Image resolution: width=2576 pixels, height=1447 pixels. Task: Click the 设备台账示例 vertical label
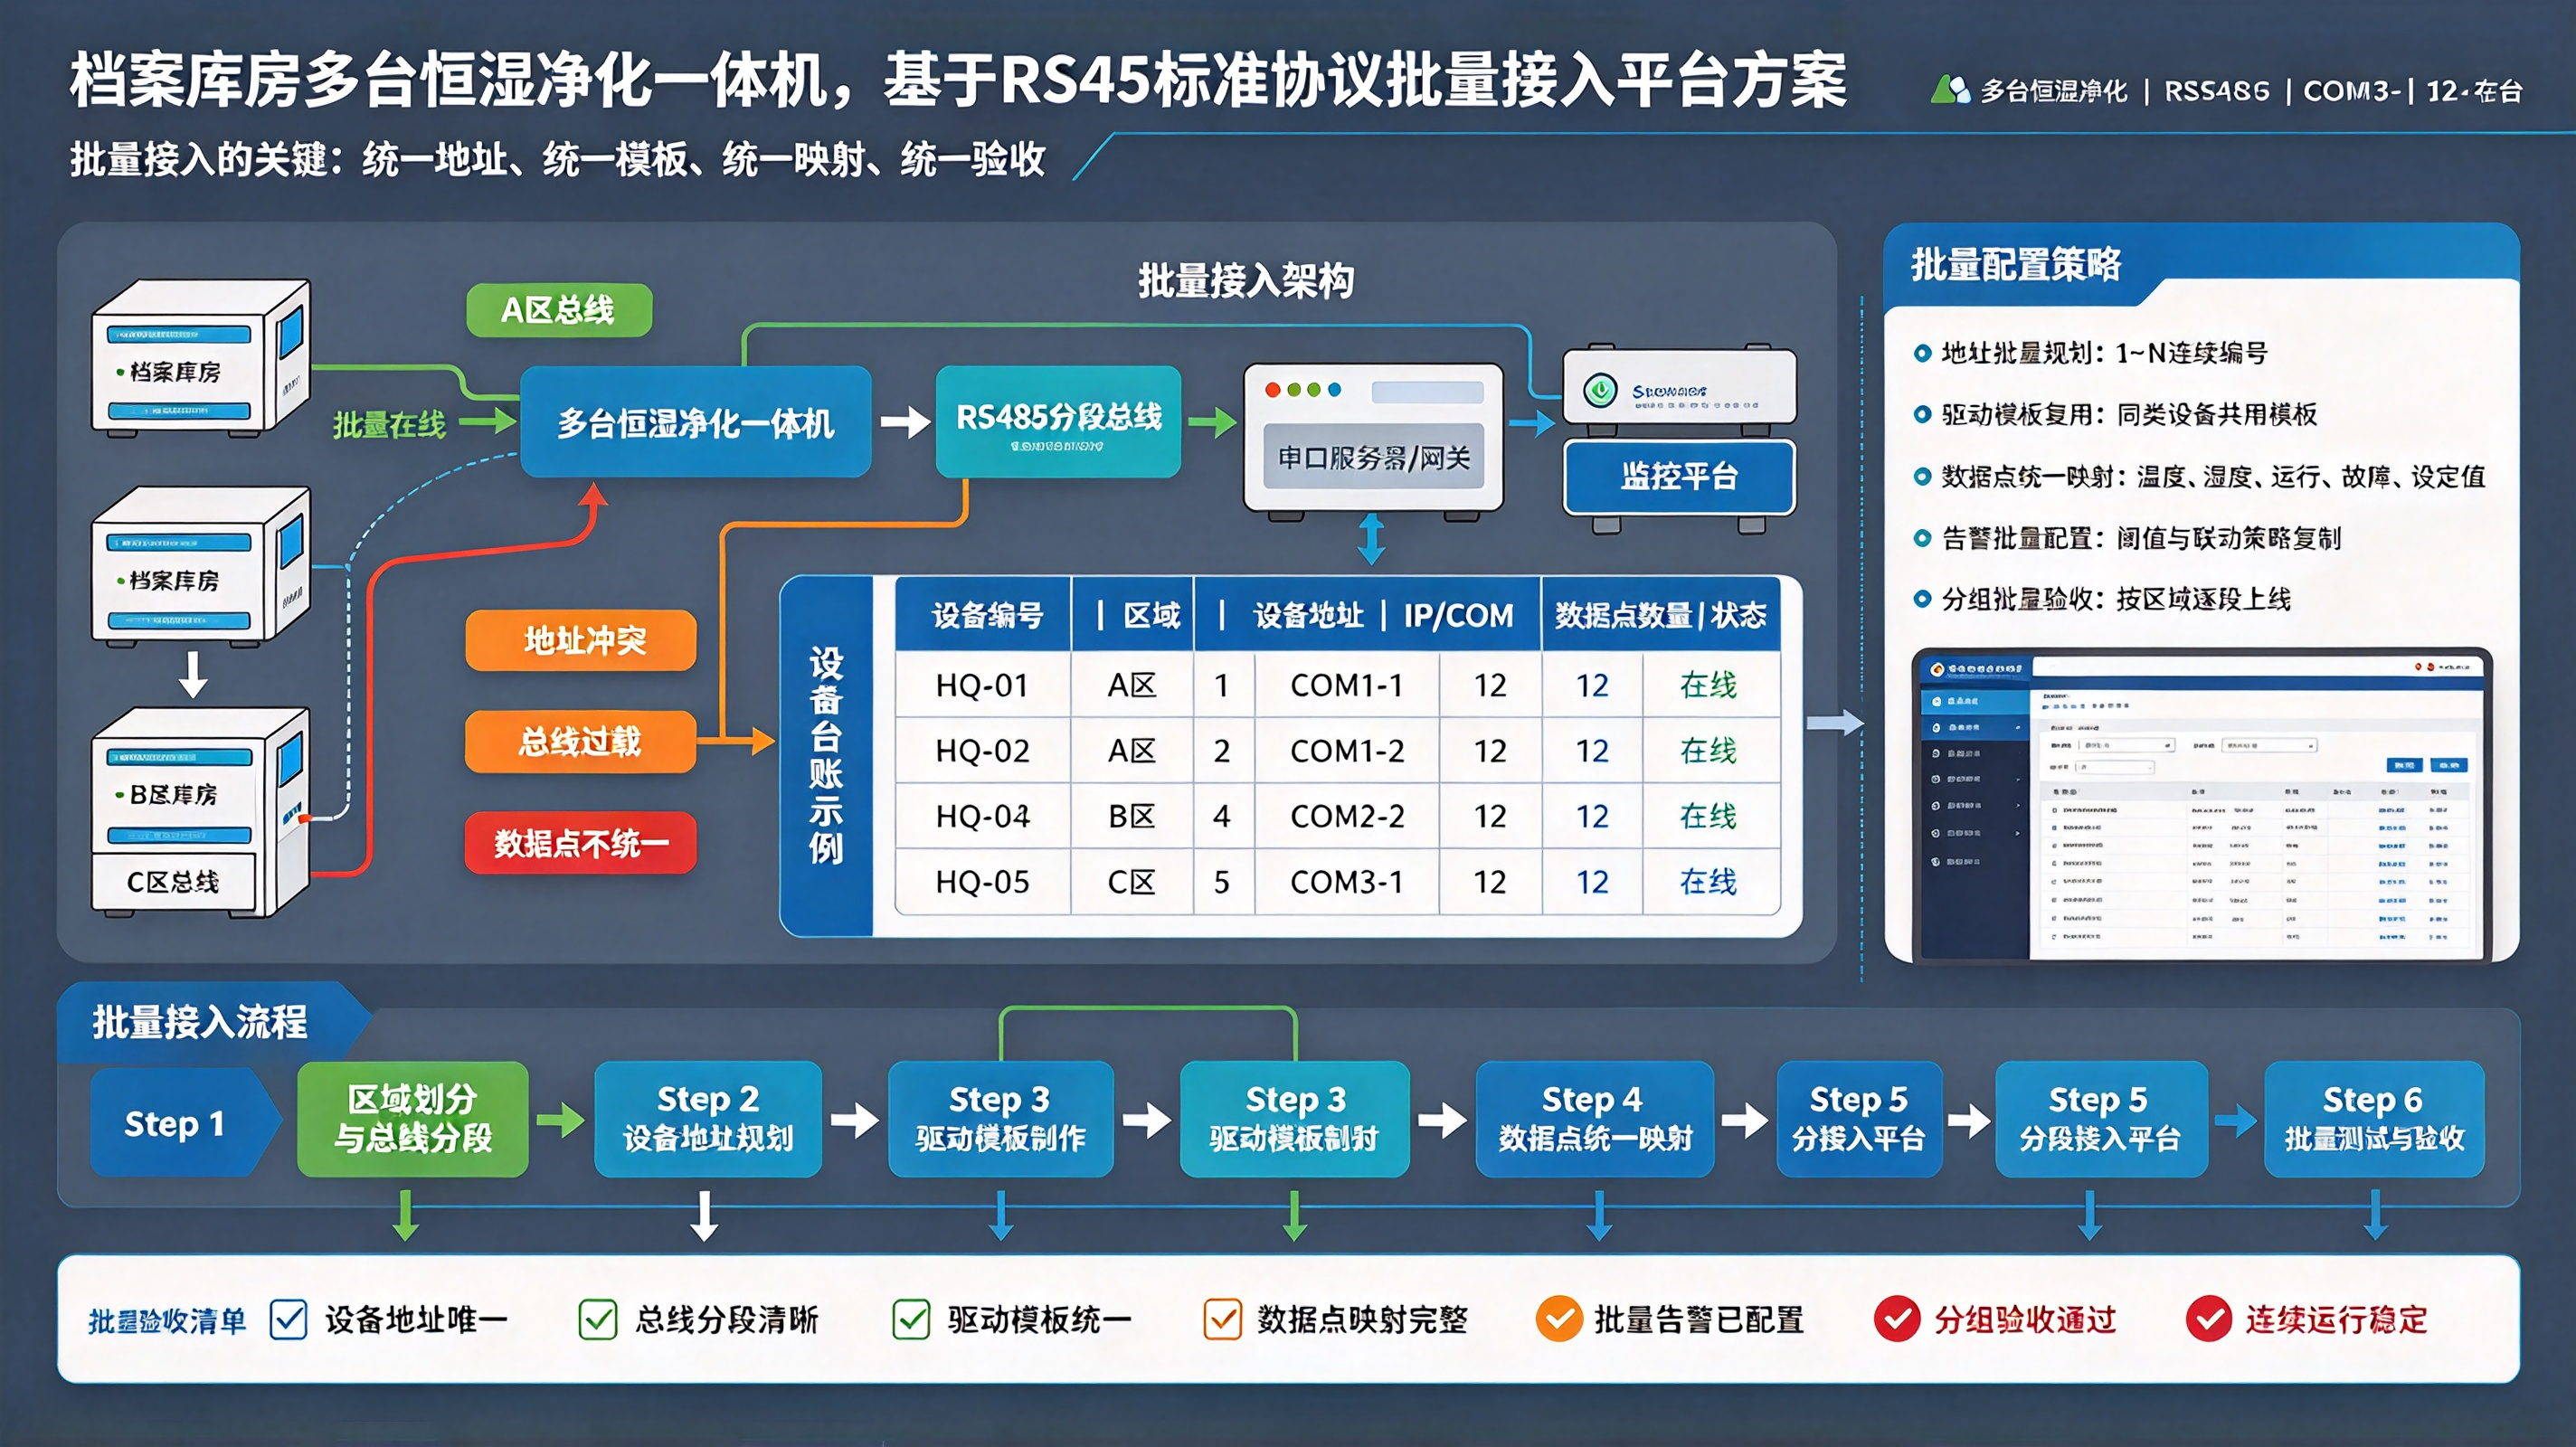(826, 756)
